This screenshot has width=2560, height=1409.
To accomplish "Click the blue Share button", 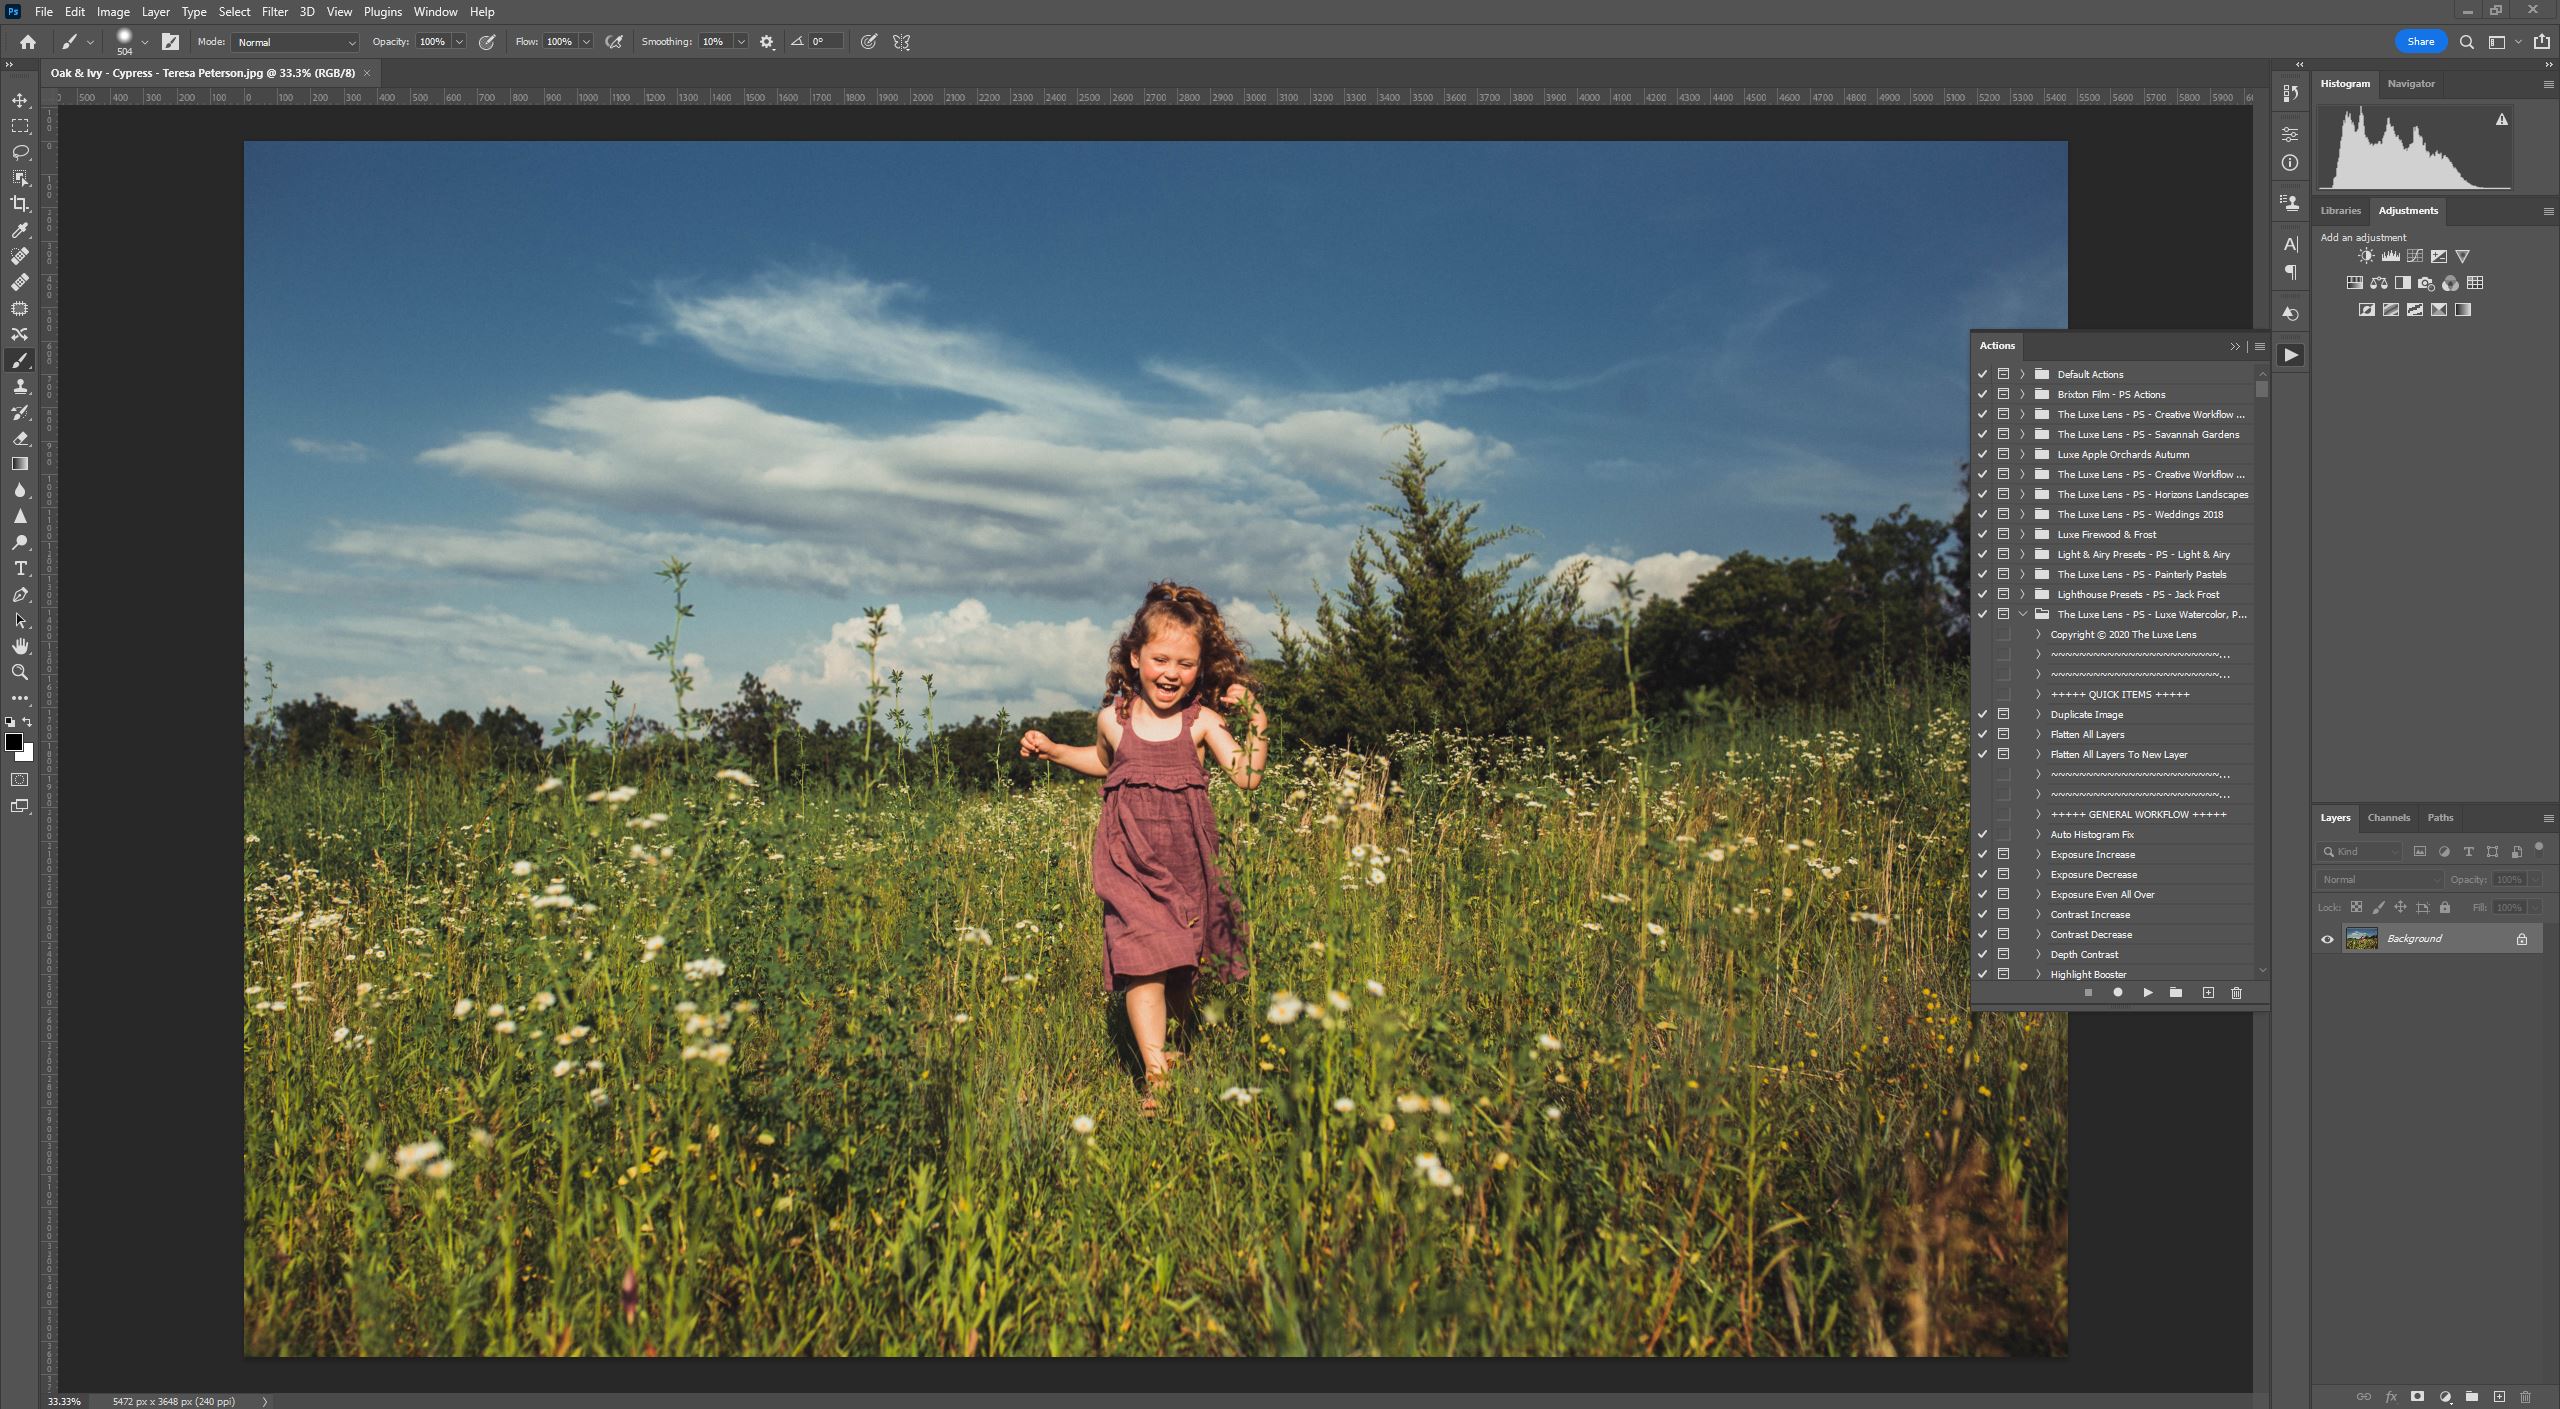I will click(x=2420, y=42).
